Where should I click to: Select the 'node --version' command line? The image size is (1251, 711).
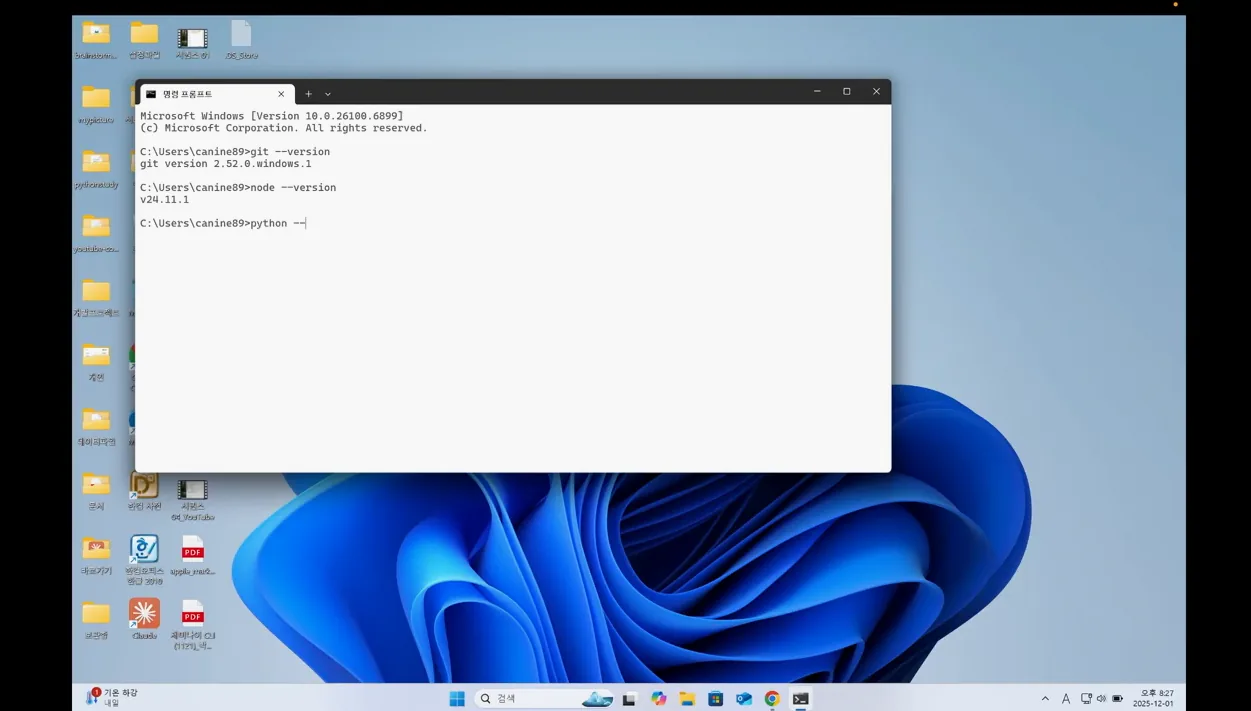238,188
